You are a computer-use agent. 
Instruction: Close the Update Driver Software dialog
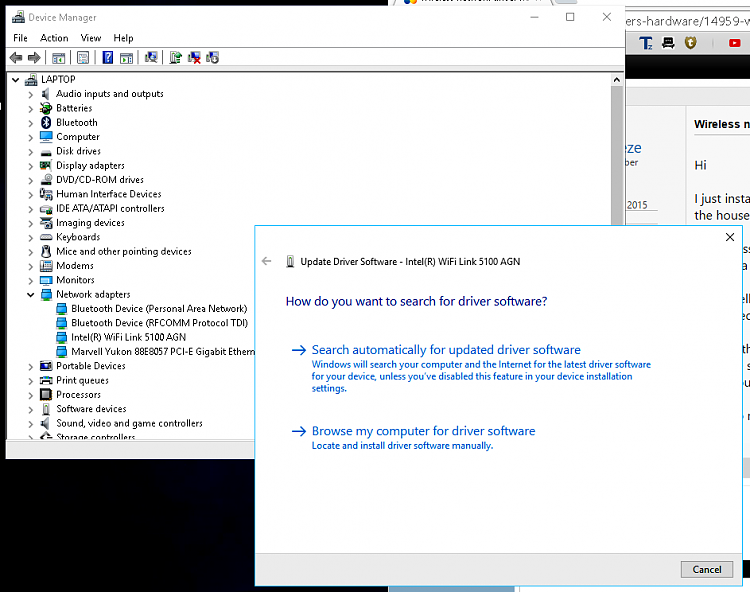[x=729, y=237]
